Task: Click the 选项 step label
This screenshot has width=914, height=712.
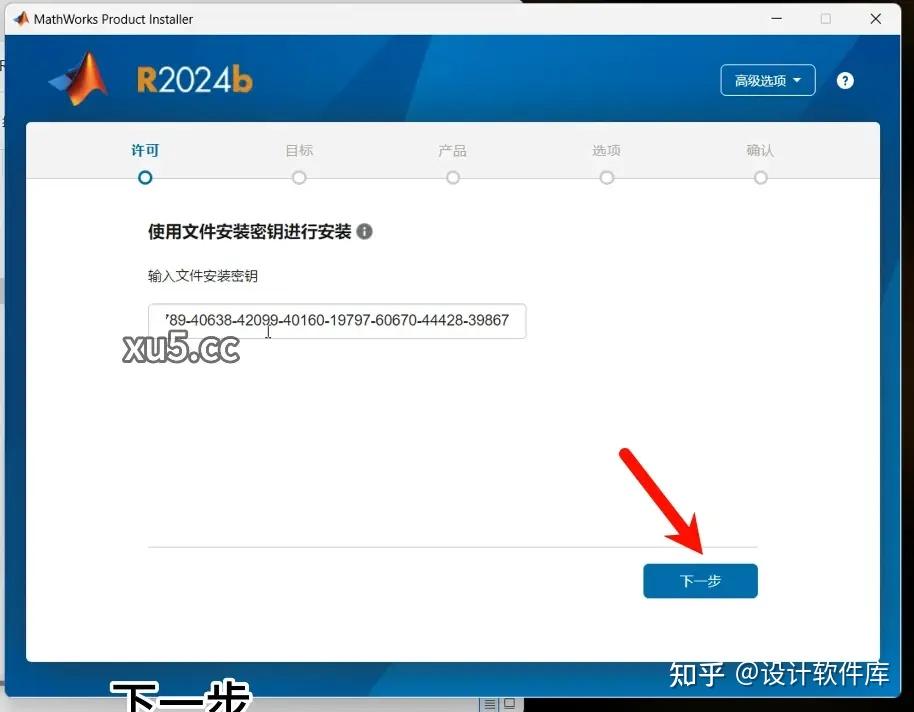Action: tap(607, 150)
